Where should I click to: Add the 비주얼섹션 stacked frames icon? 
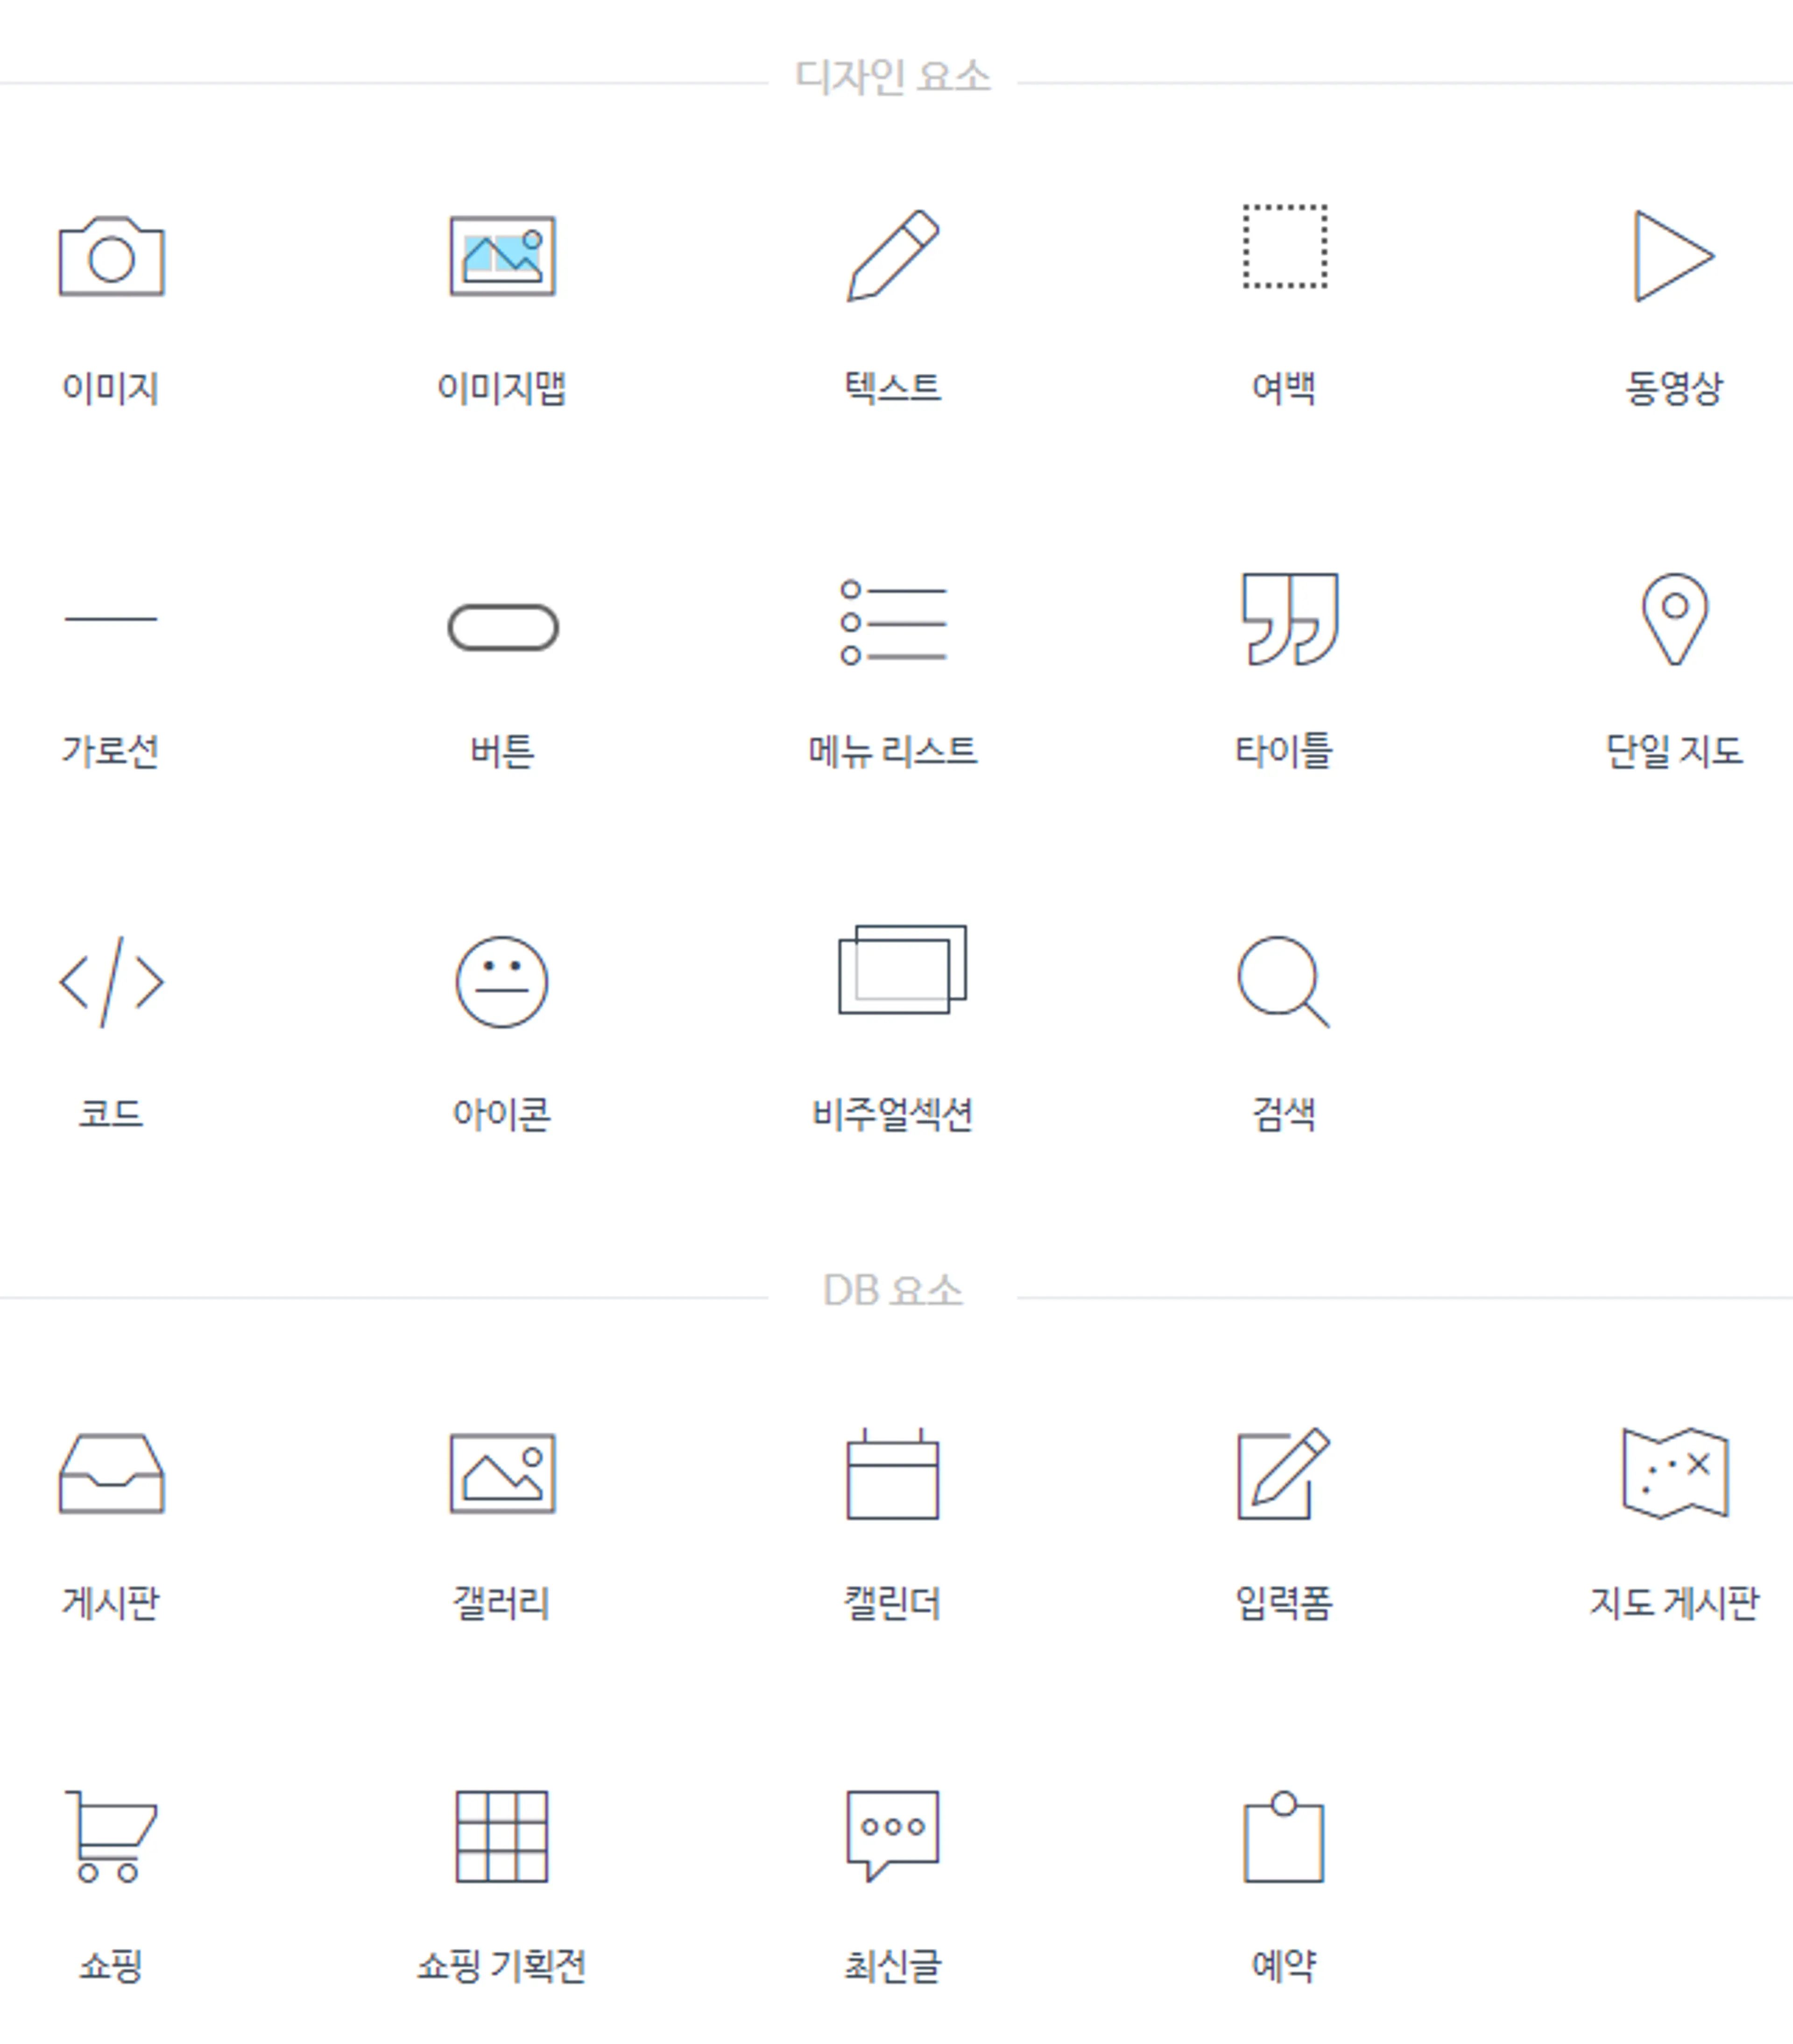pyautogui.click(x=902, y=970)
